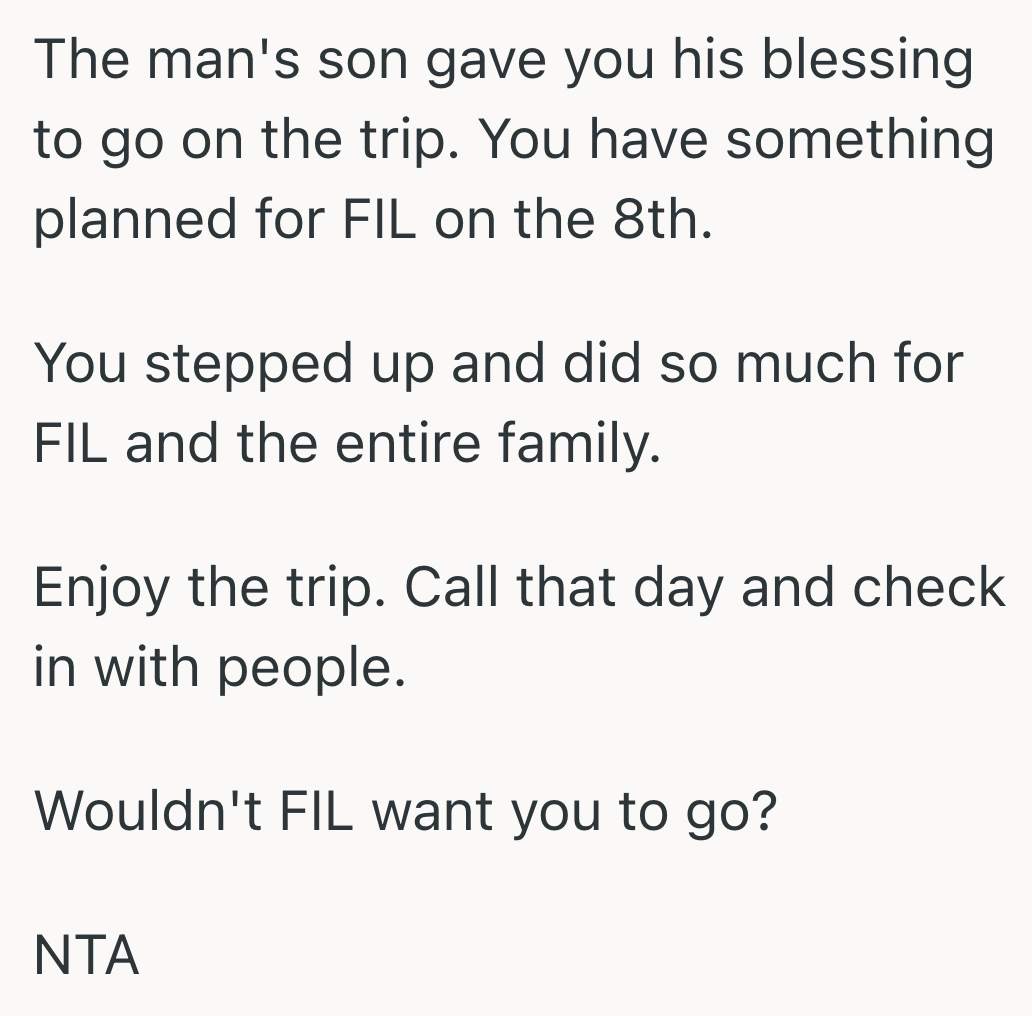Click the "NTA" verdict text

[86, 957]
